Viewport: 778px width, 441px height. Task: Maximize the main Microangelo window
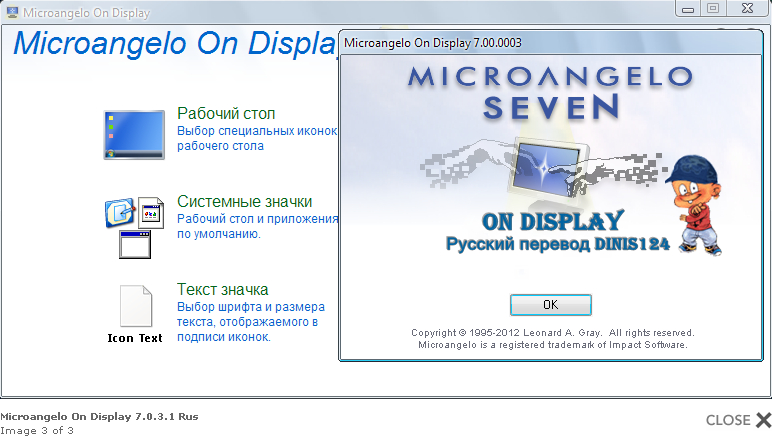coord(713,8)
